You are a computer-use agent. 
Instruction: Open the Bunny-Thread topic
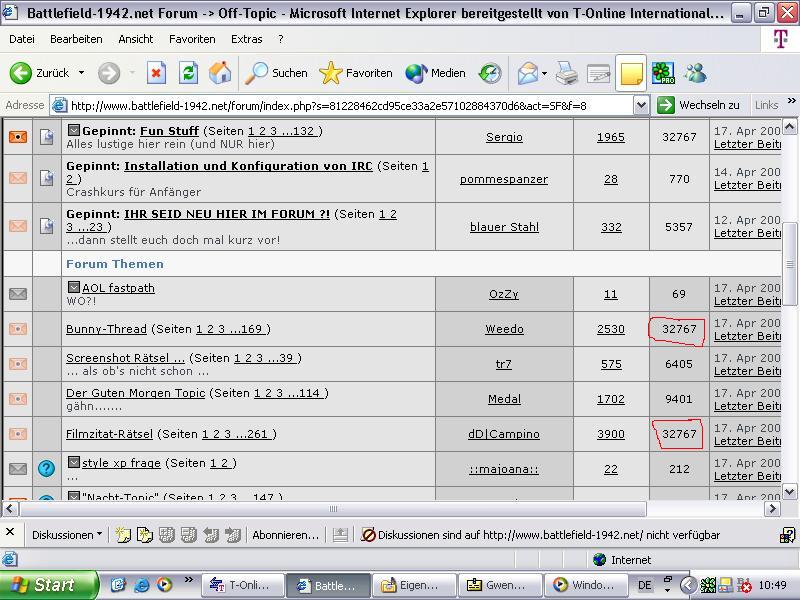(106, 330)
